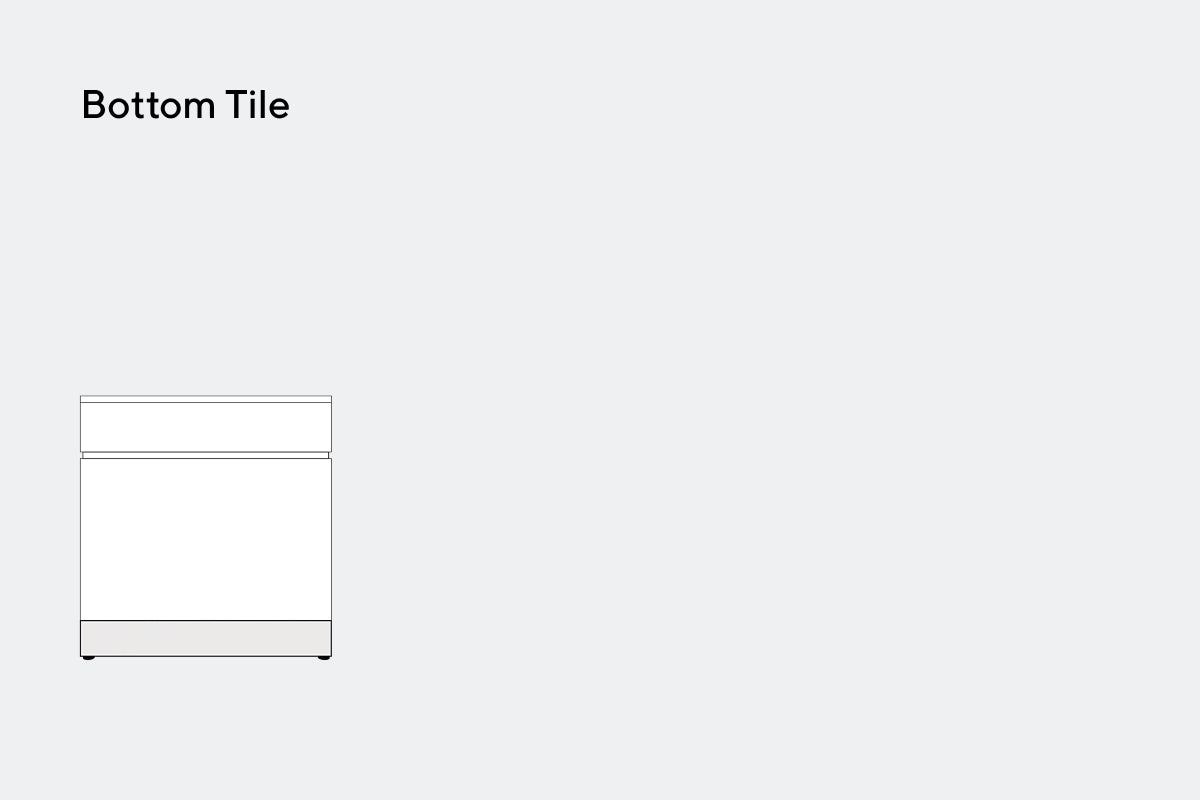Select the grey bottom tile plinth

206,638
